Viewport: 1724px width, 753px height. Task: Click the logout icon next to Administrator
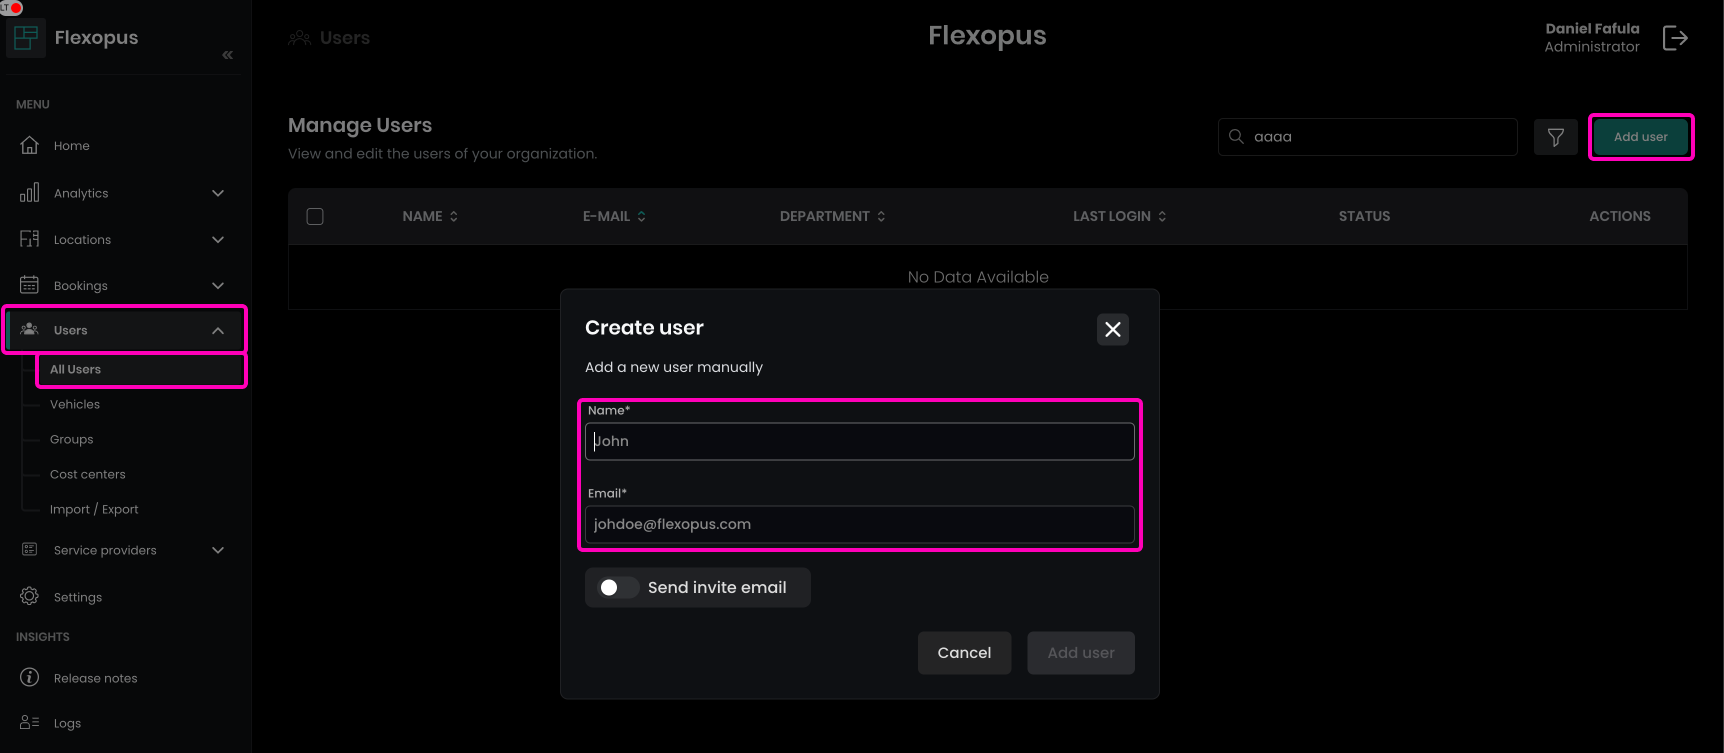[x=1675, y=38]
